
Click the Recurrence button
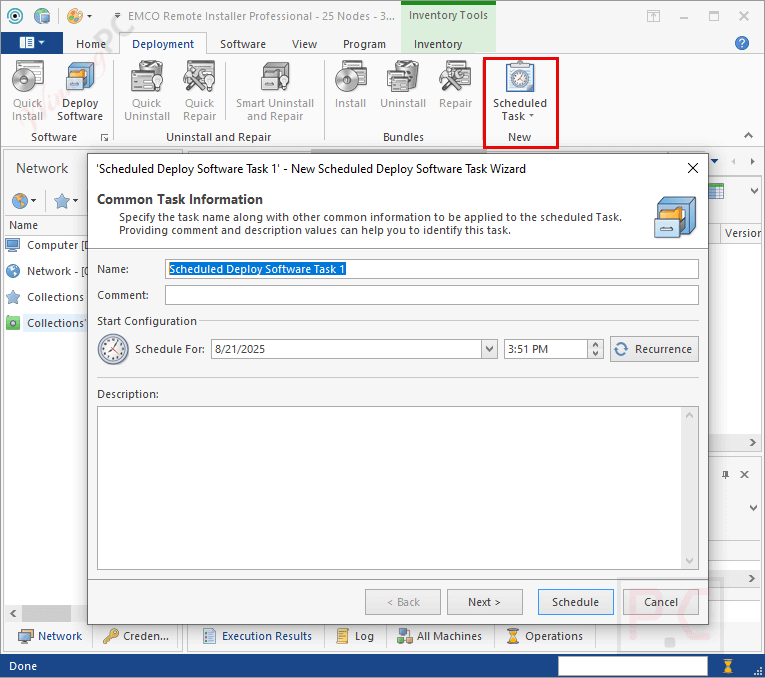tap(654, 349)
